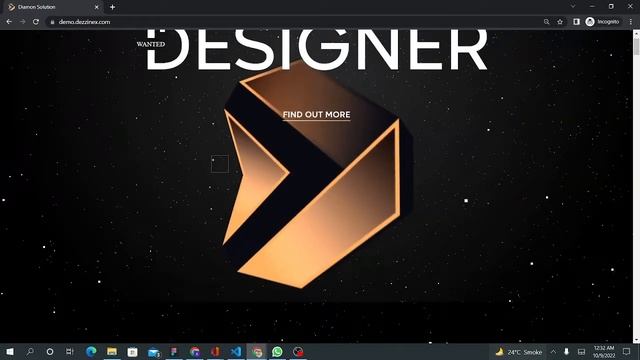Open the Windows Start menu

10,351
